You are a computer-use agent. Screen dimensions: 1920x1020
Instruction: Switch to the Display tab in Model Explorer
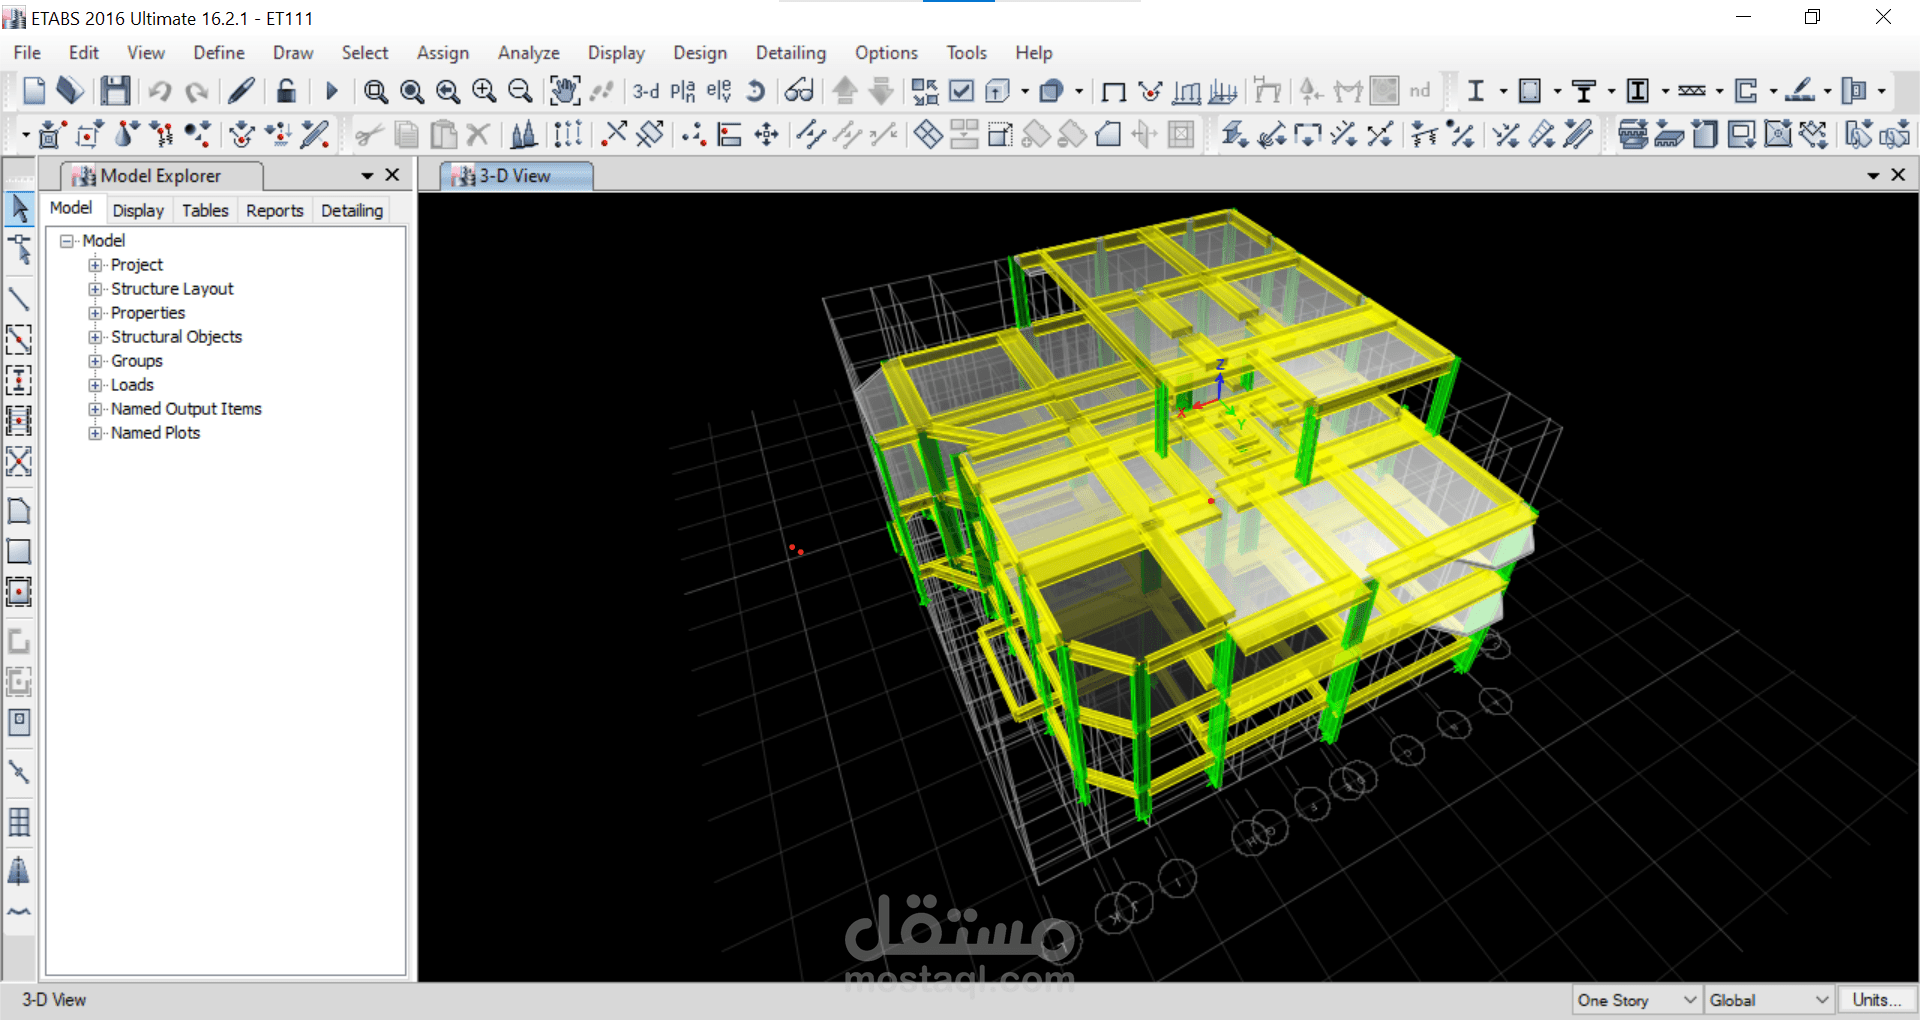point(138,210)
